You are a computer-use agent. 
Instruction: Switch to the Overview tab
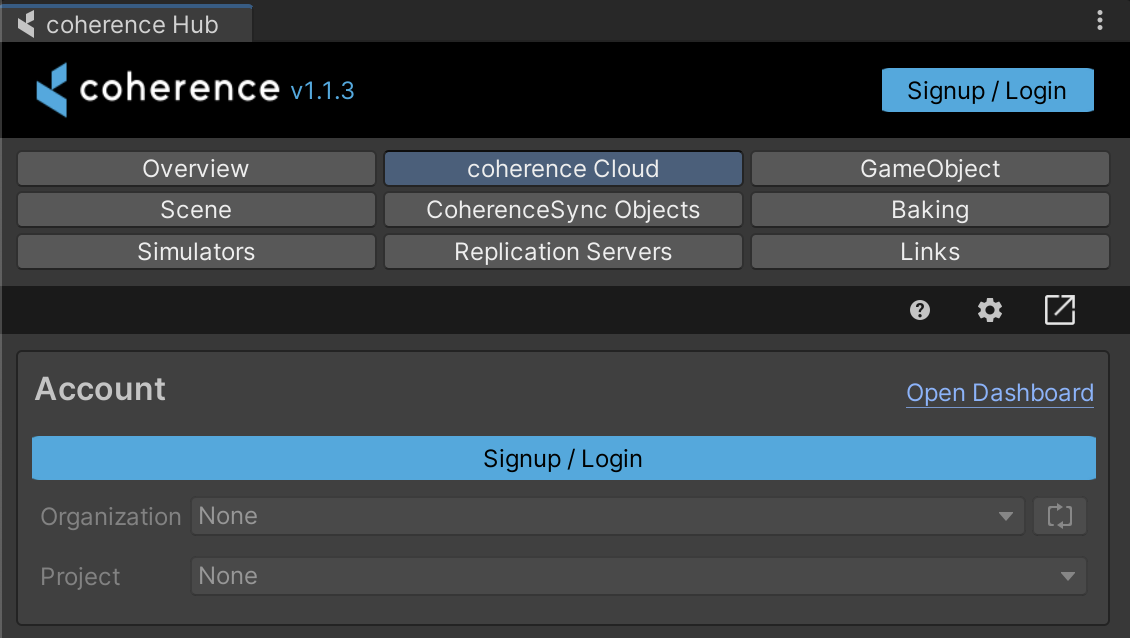[196, 169]
